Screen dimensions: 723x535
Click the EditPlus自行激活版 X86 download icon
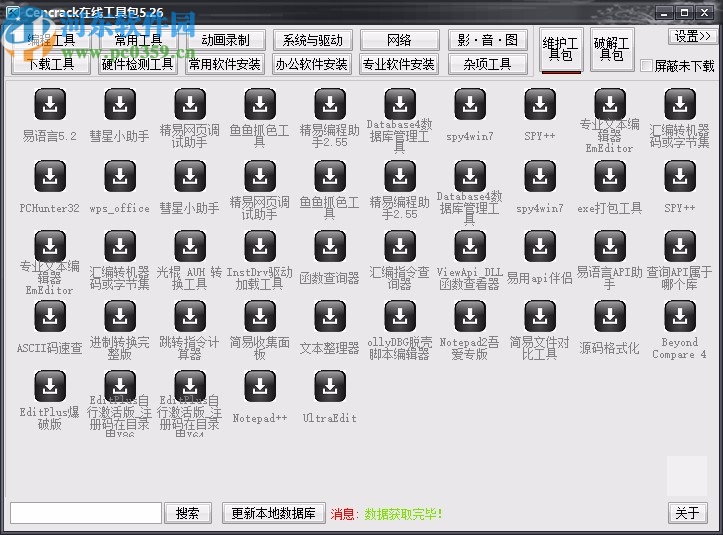[x=120, y=386]
